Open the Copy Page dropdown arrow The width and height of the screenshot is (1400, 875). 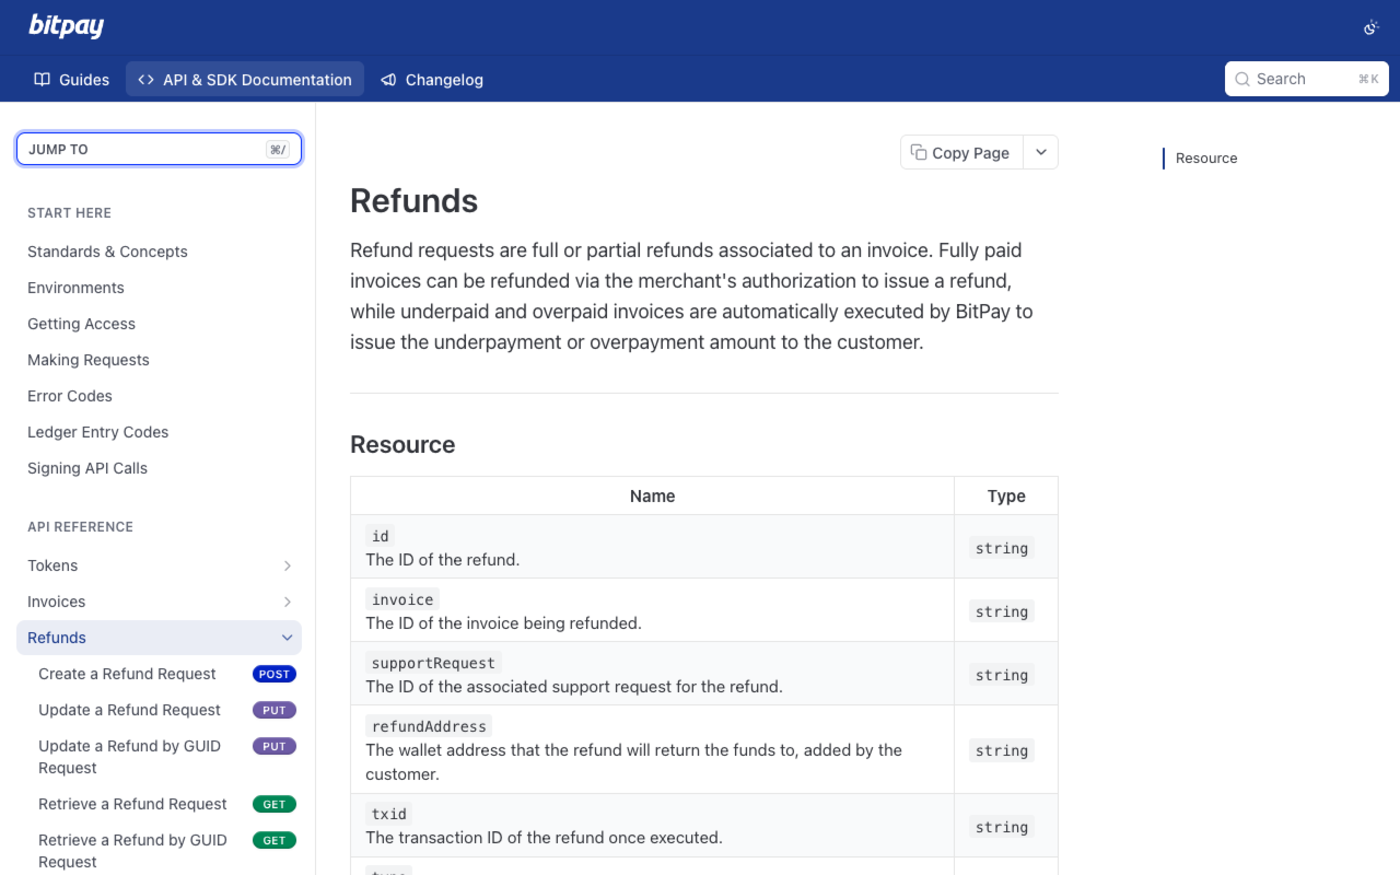[x=1041, y=153]
